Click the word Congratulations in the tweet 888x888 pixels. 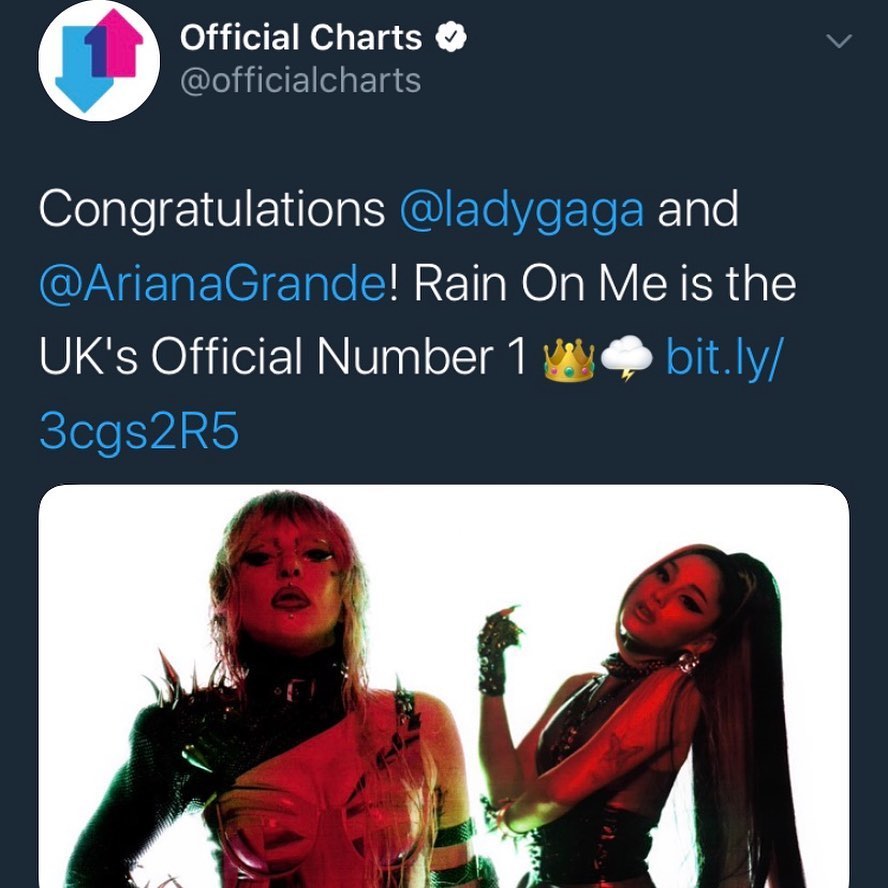[211, 210]
